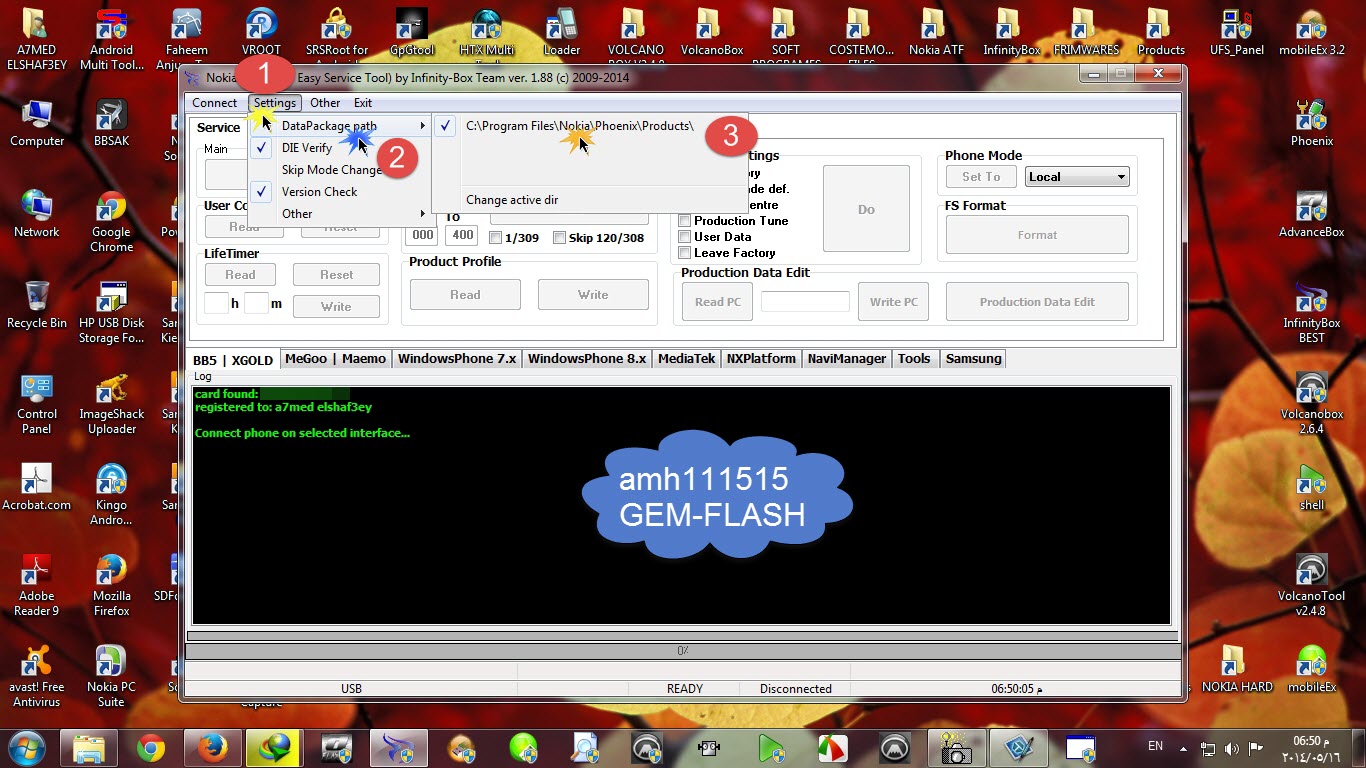Launch Nokia PC Suite desktop icon

tap(111, 677)
